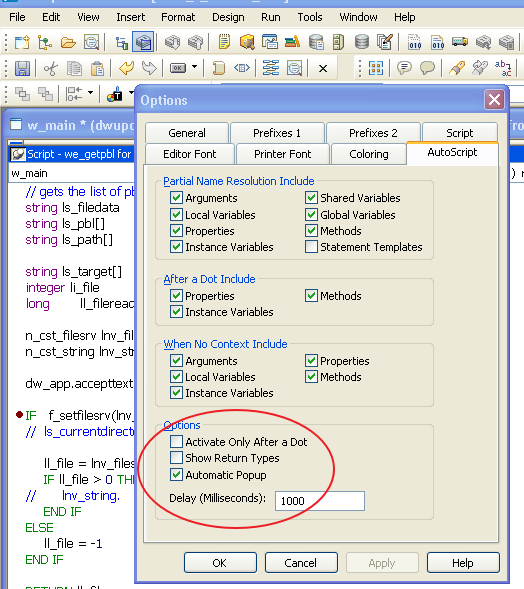Image resolution: width=524 pixels, height=589 pixels.
Task: Uncheck Global Variables checkbox
Action: click(311, 214)
